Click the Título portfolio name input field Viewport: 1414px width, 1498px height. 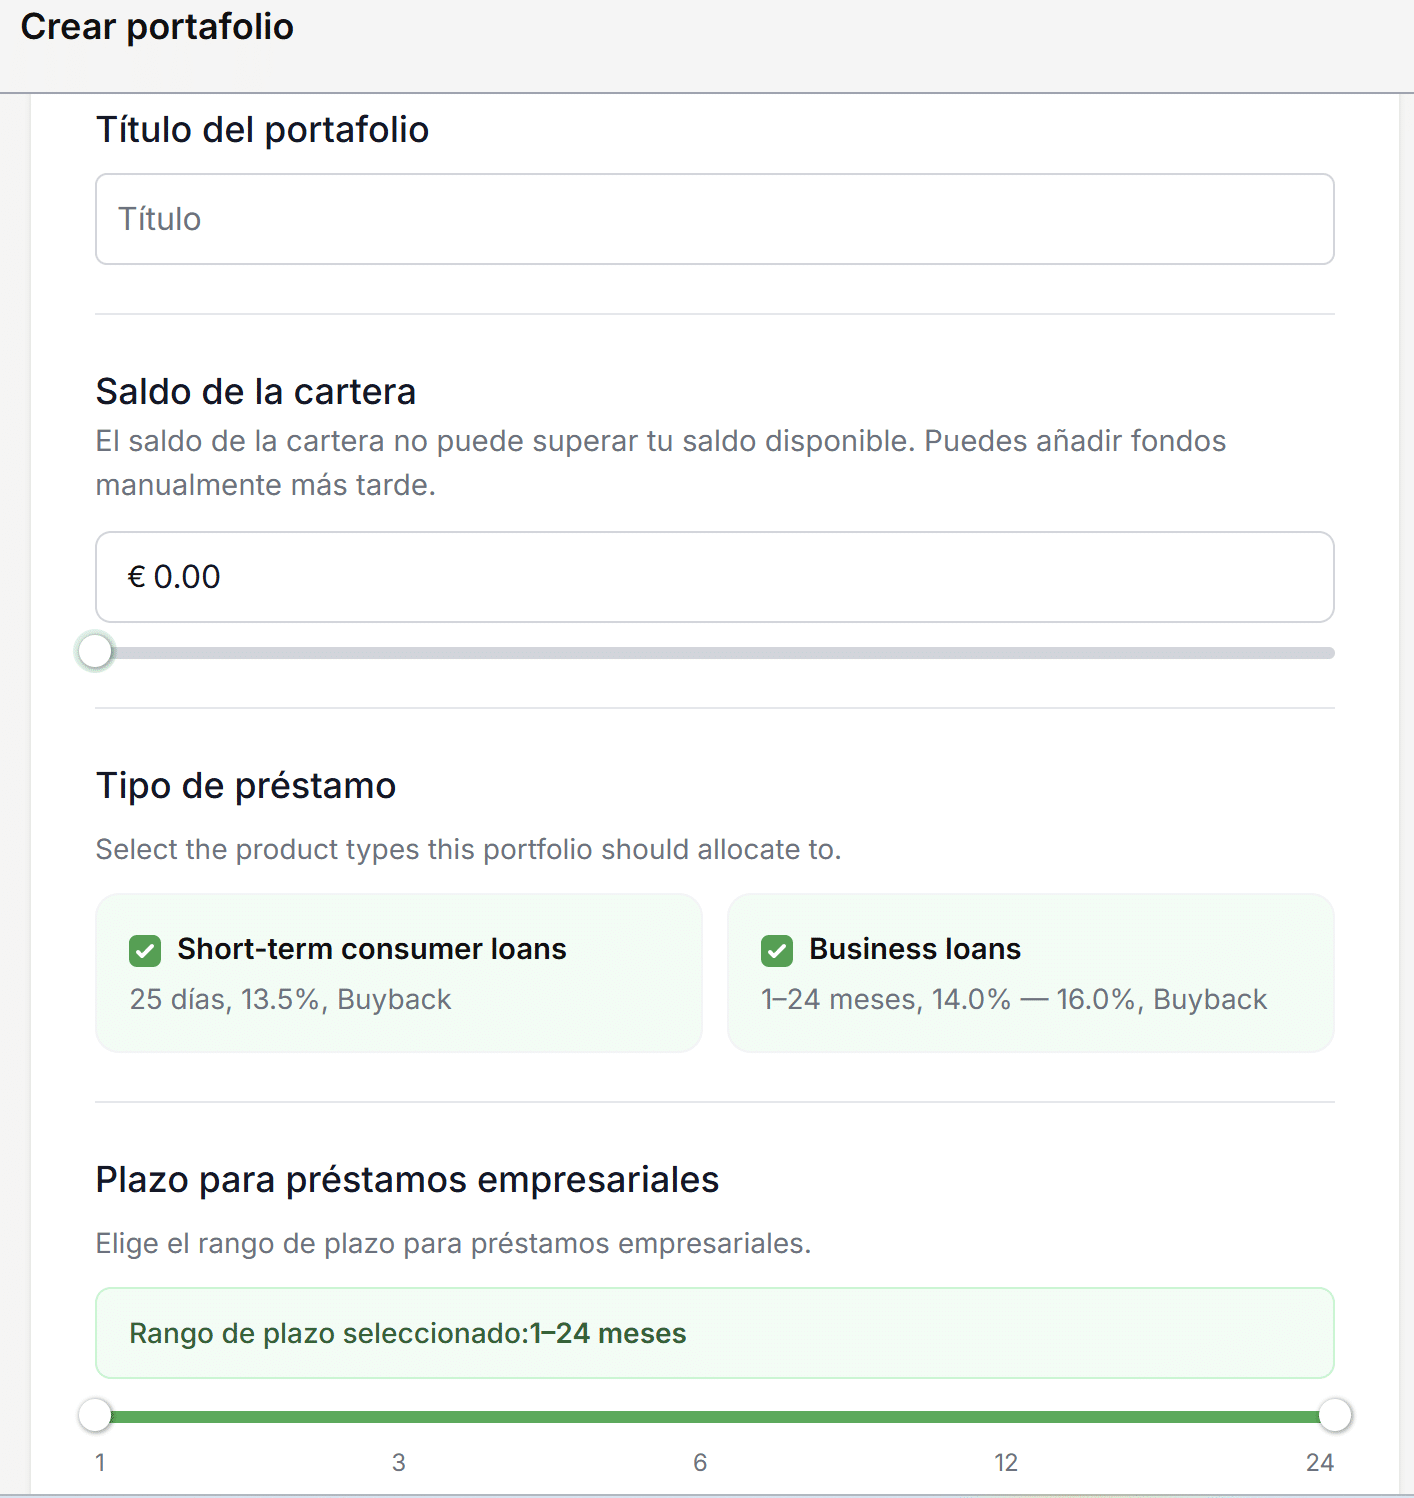[715, 219]
